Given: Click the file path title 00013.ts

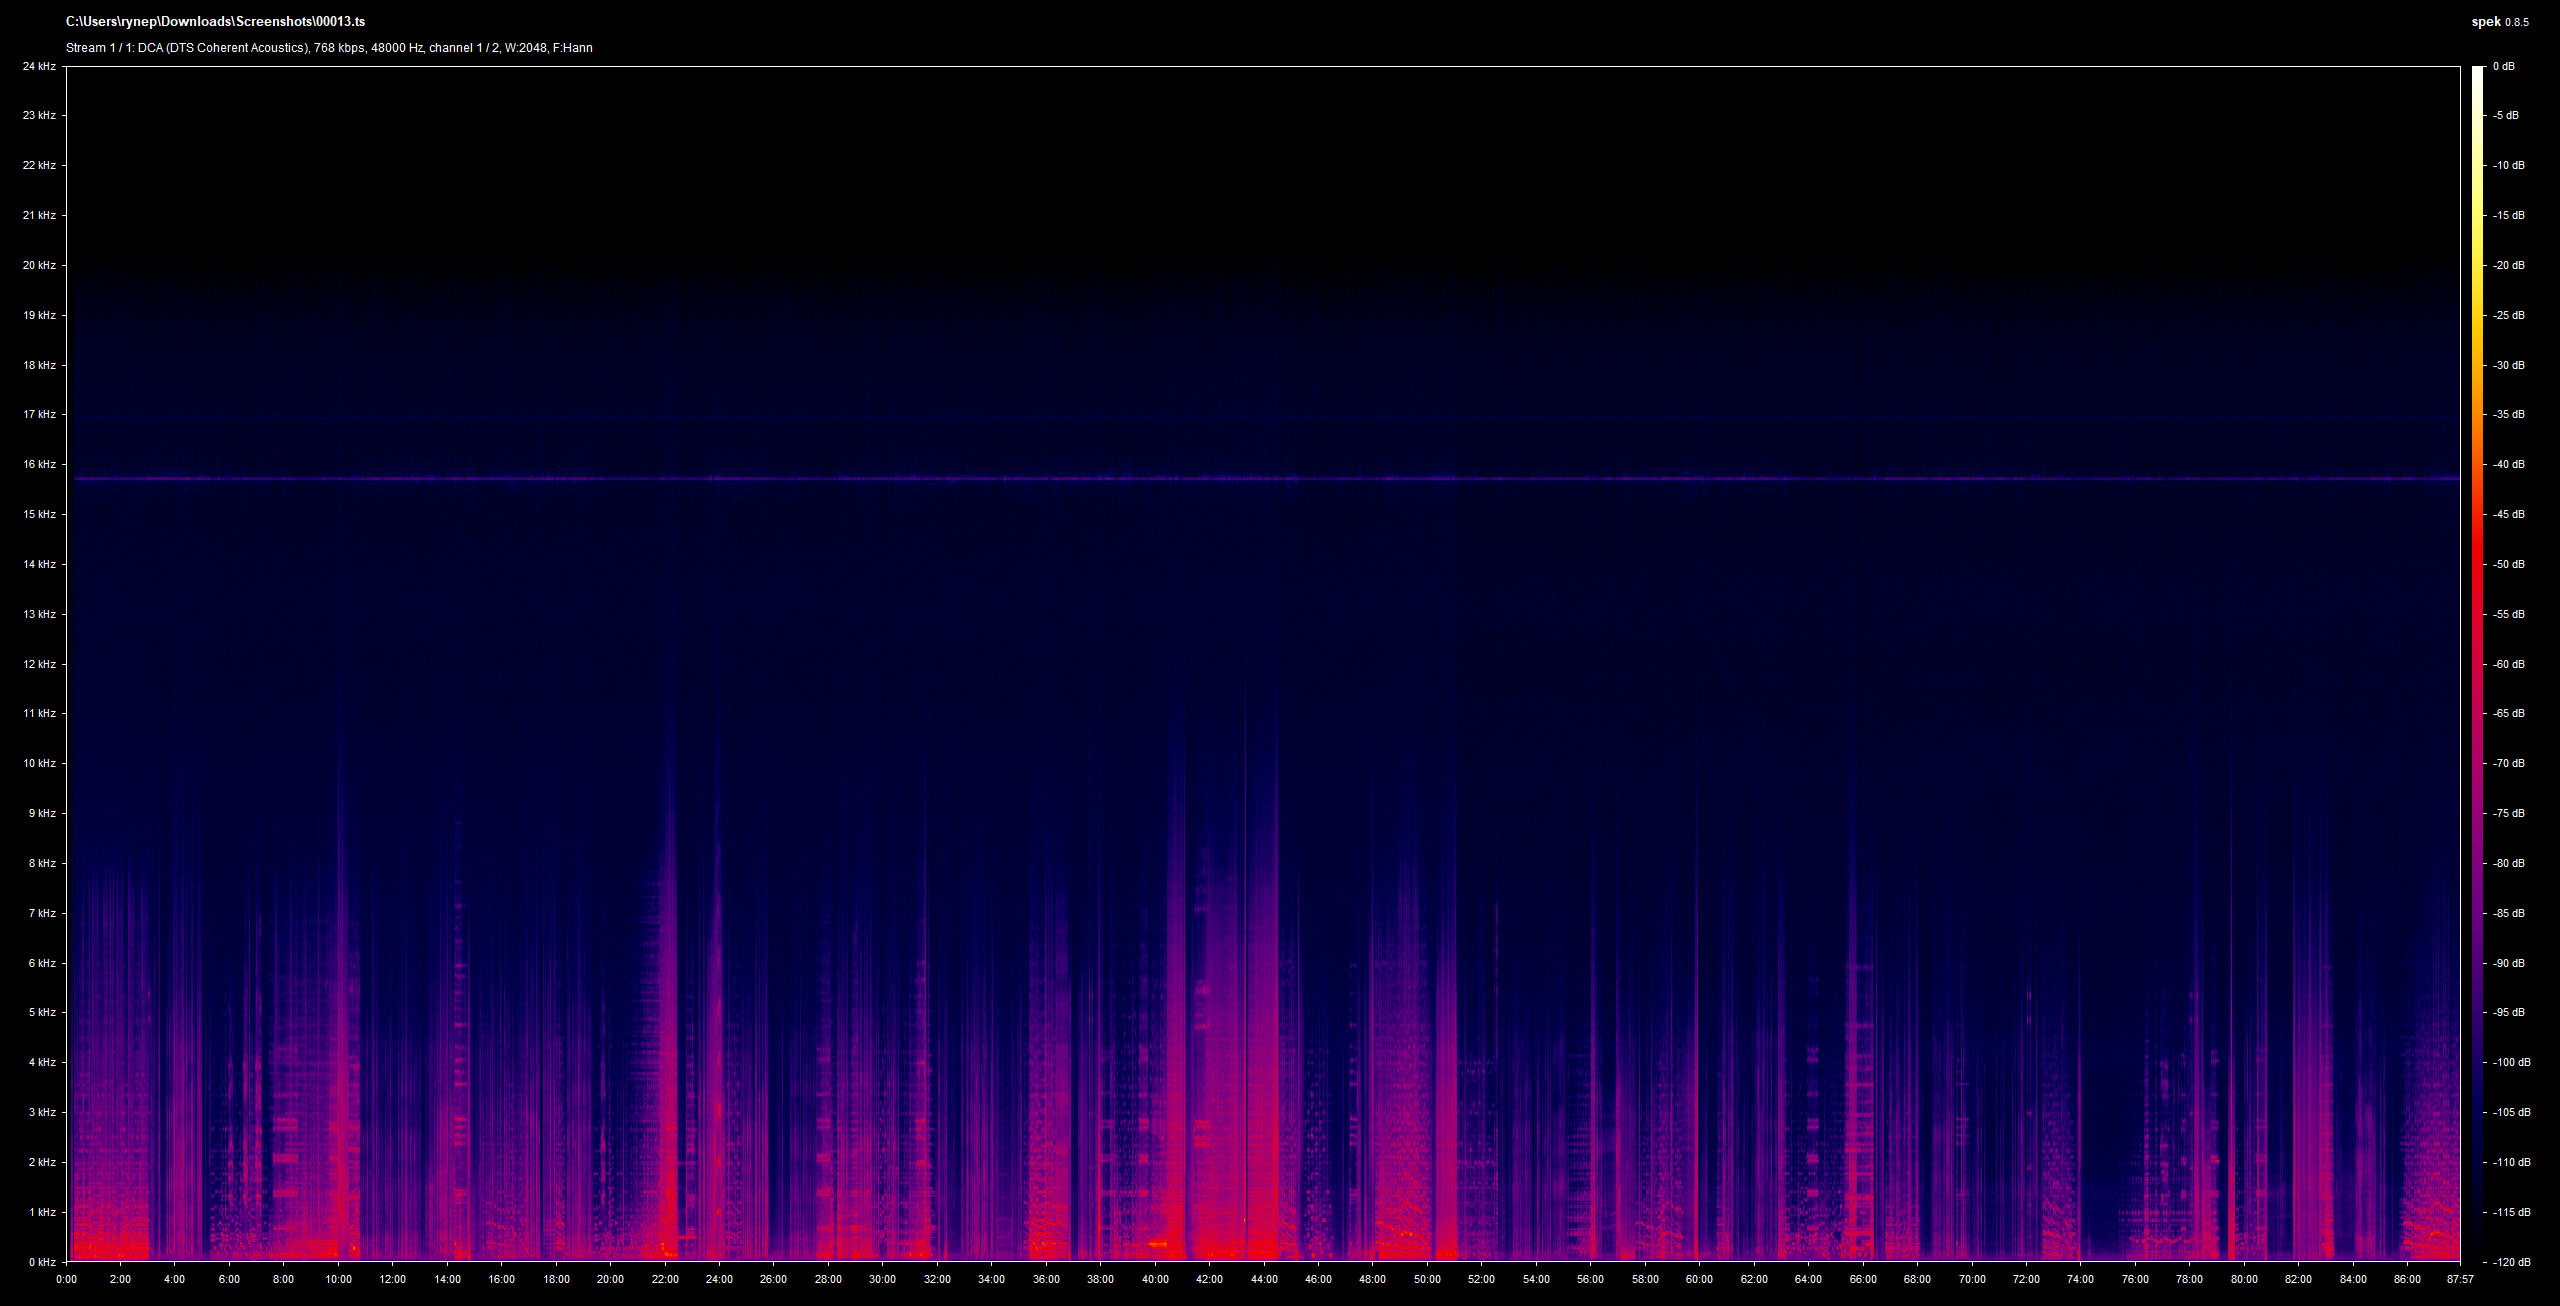Looking at the screenshot, I should [215, 21].
